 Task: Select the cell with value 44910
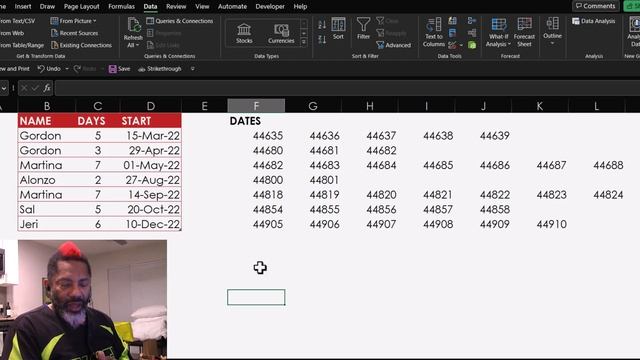click(x=540, y=224)
